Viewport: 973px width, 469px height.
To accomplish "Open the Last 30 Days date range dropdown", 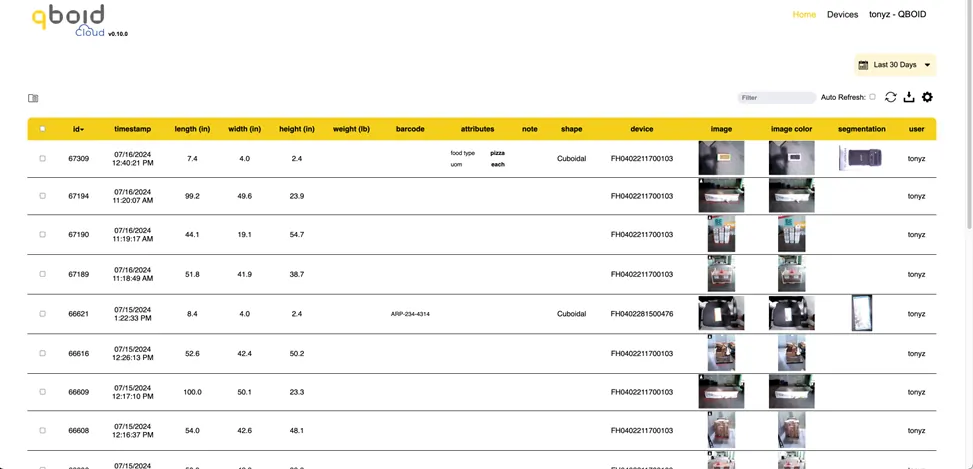I will click(895, 65).
